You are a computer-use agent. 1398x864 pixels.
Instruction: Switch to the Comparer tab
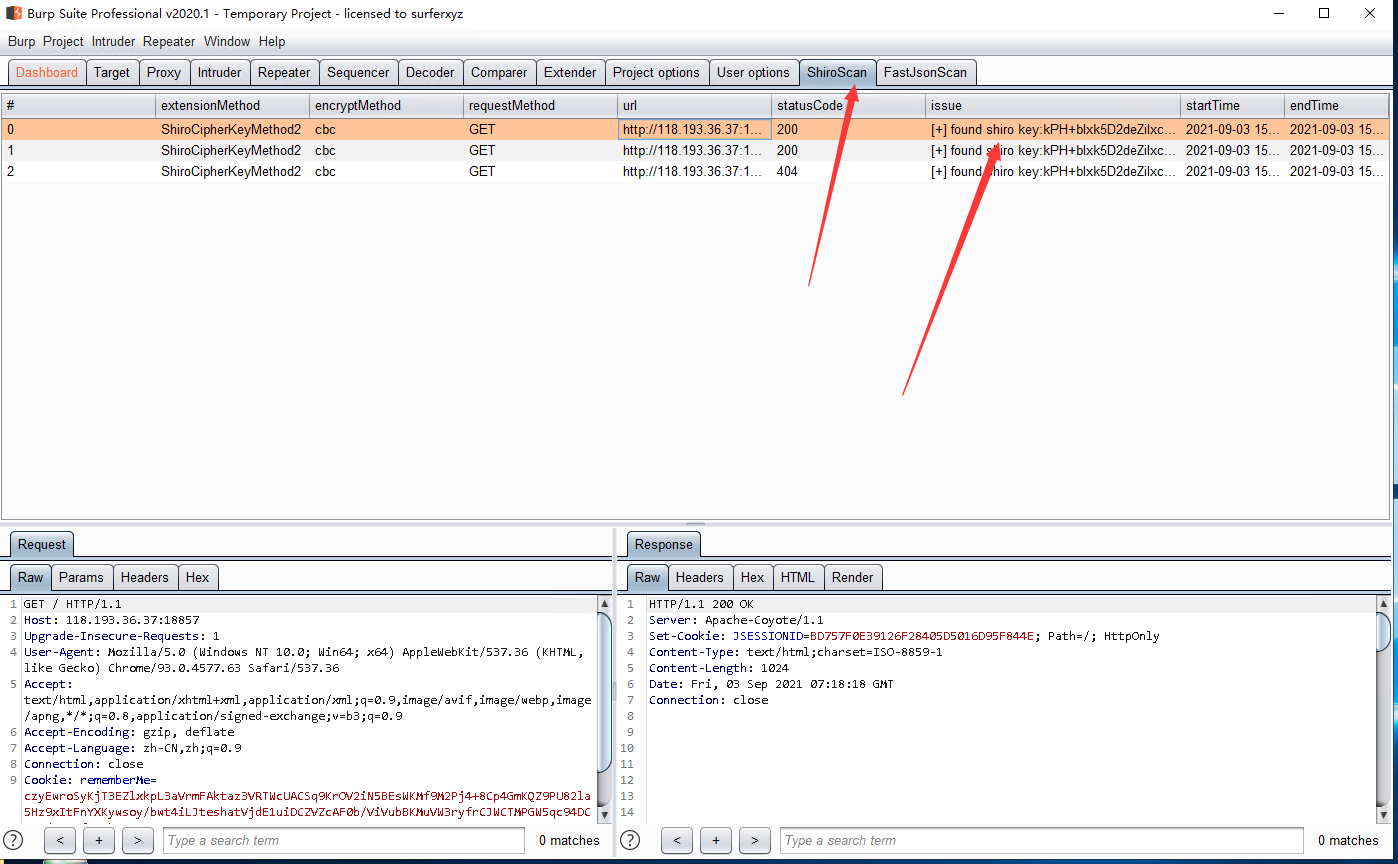(x=499, y=72)
